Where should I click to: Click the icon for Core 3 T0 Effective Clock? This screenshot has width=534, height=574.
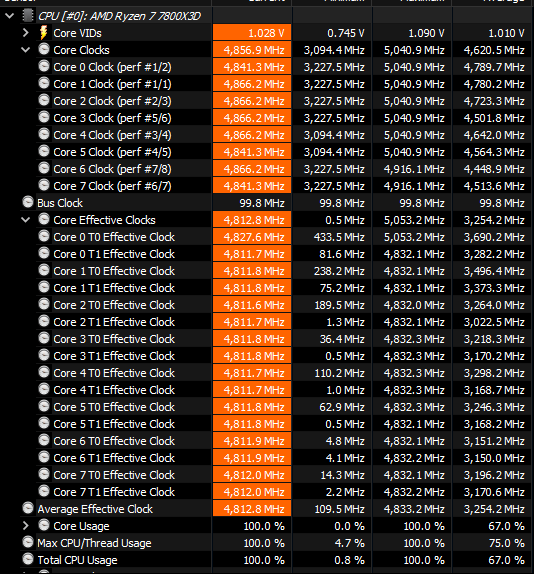click(x=44, y=338)
